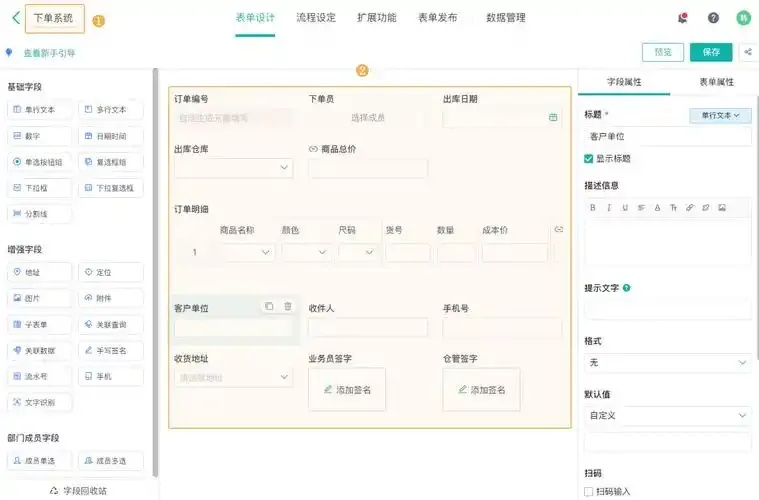Add a 图片 field

[40, 298]
